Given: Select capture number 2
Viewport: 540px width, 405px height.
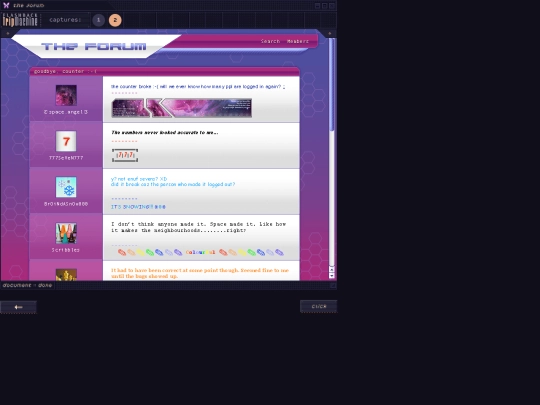Looking at the screenshot, I should tap(115, 20).
